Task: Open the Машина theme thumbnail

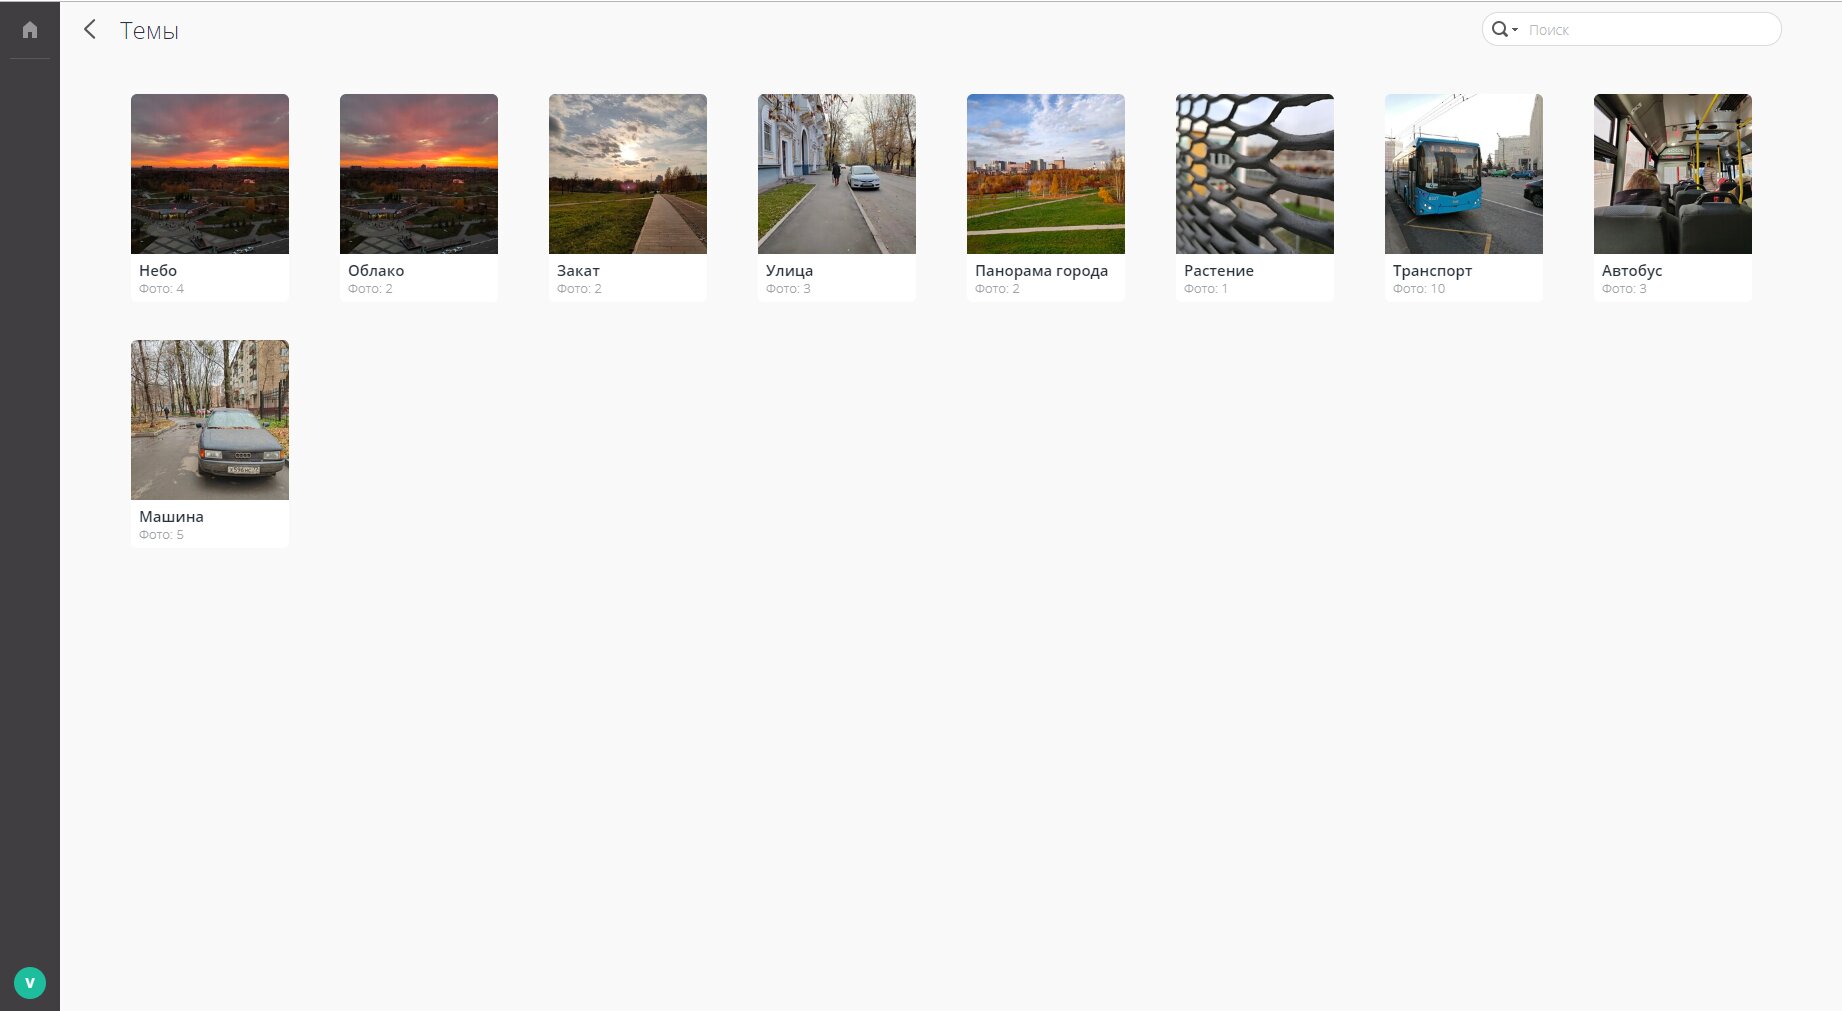Action: 210,420
